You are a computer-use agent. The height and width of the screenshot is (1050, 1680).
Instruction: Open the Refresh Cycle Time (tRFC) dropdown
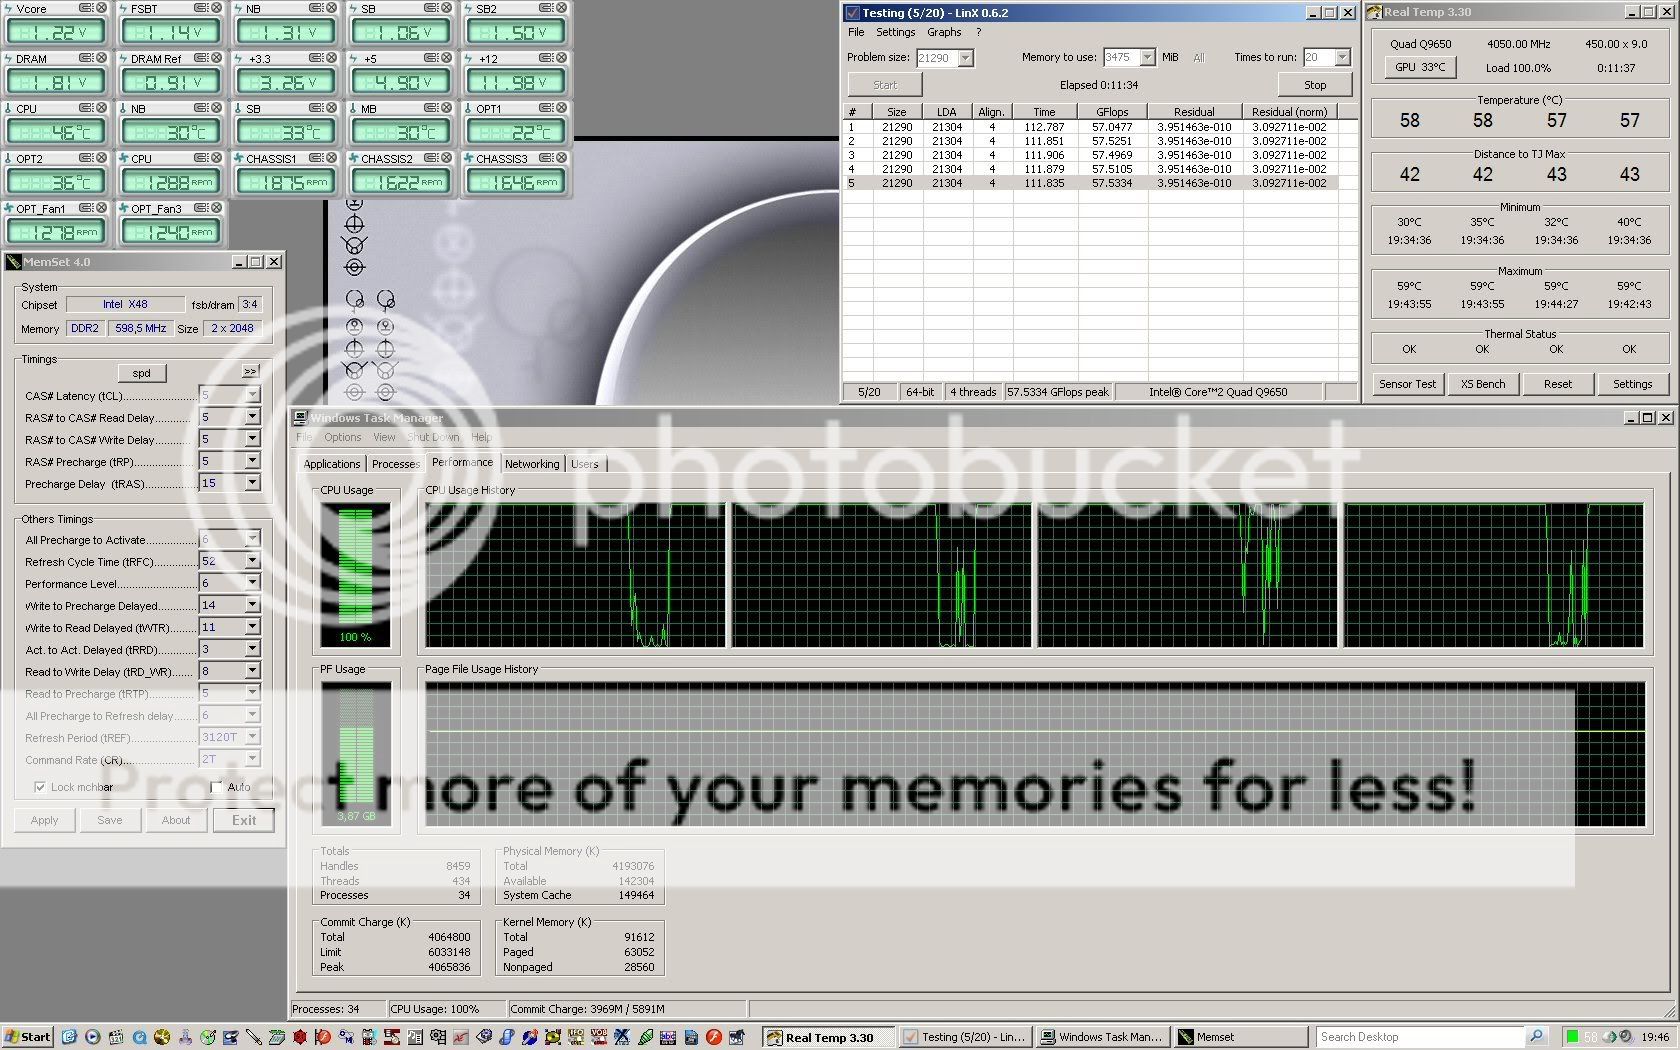point(252,561)
